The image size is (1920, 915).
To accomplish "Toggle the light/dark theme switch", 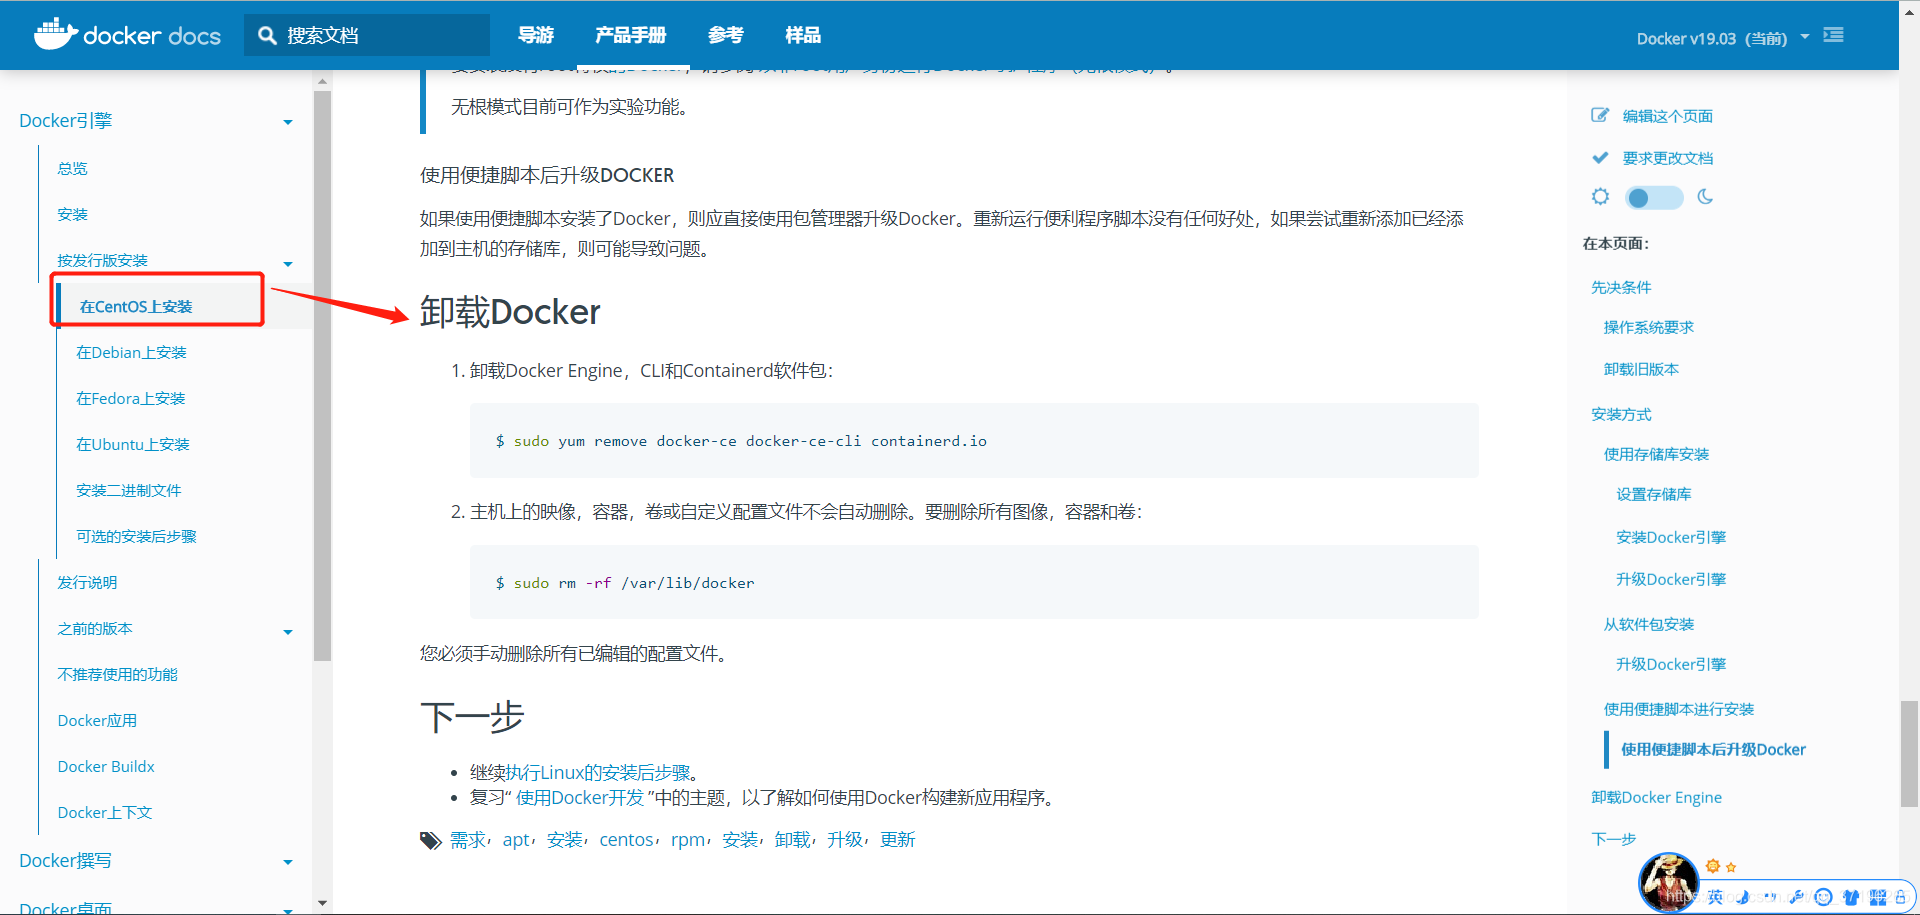I will point(1654,197).
